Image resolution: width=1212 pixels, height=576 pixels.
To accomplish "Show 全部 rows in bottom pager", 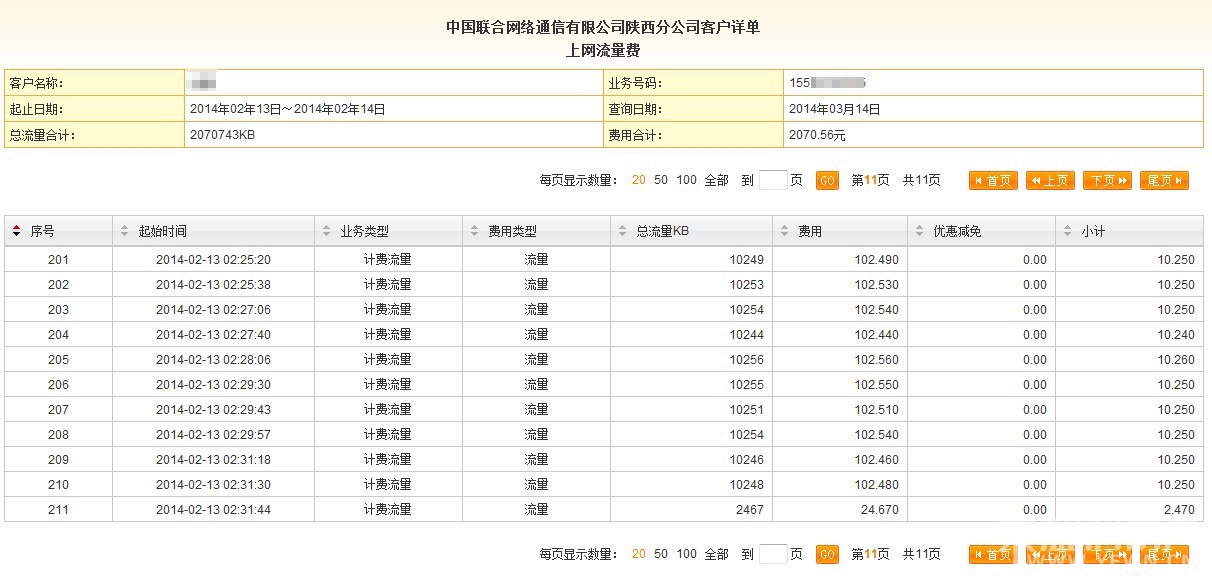I will [717, 554].
